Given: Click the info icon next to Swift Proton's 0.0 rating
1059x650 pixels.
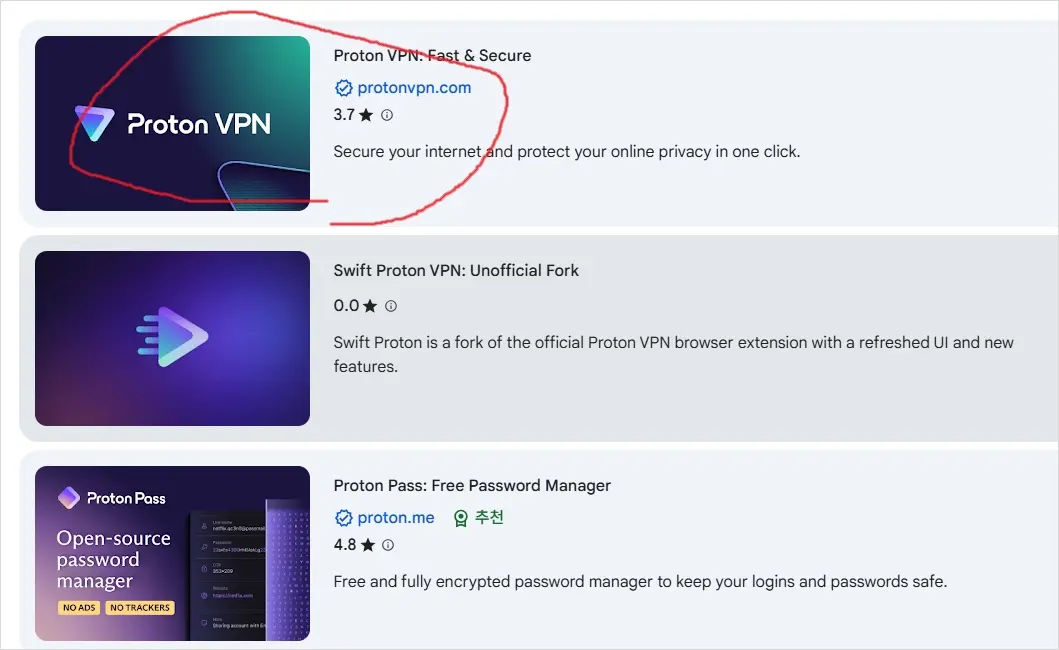Looking at the screenshot, I should coord(389,306).
